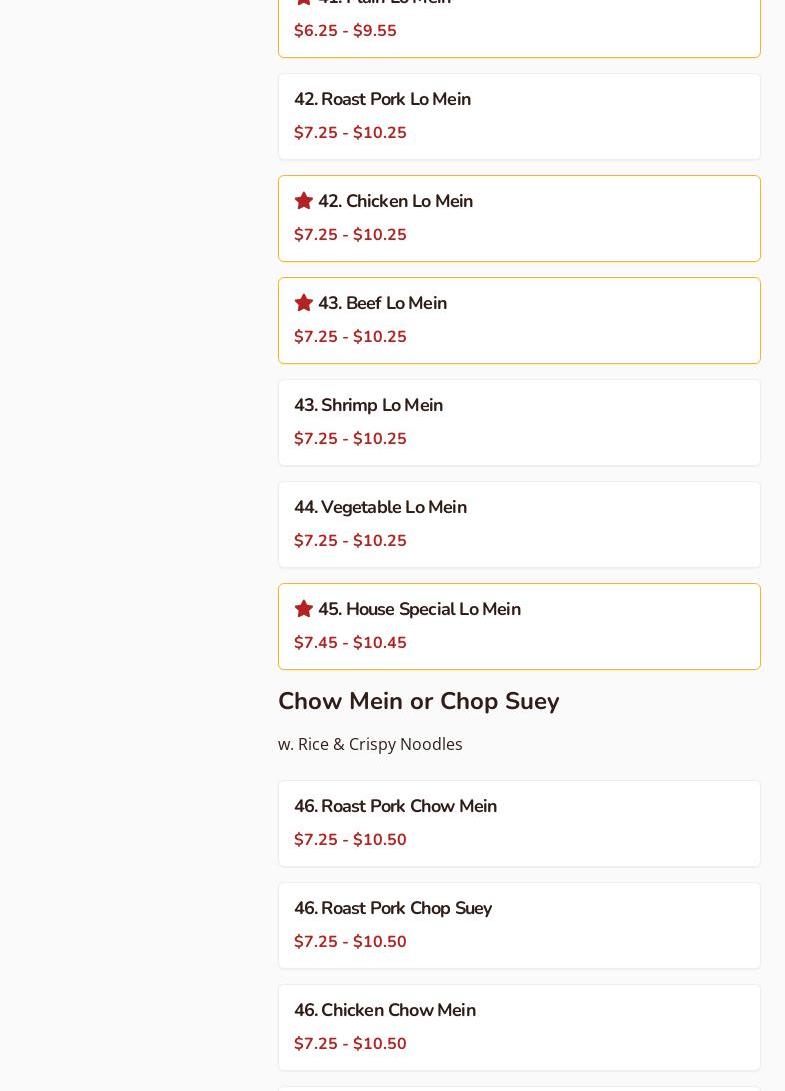Choose the 43. Beef Lo Mein title
This screenshot has height=1091, width=785.
(x=382, y=304)
